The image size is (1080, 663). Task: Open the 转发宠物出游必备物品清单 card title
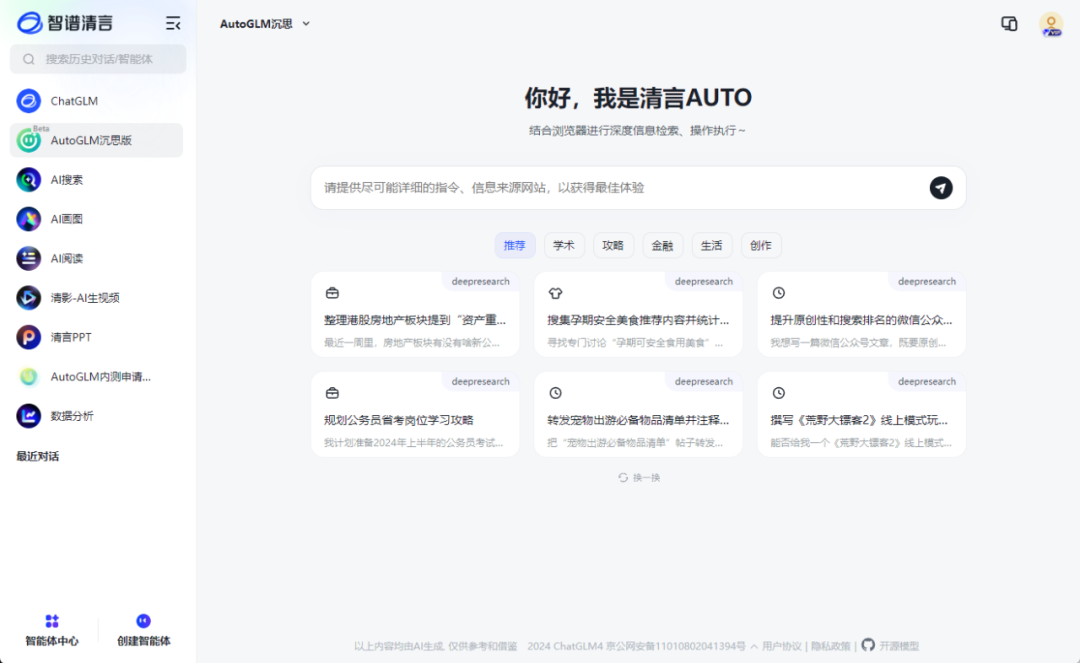point(638,420)
